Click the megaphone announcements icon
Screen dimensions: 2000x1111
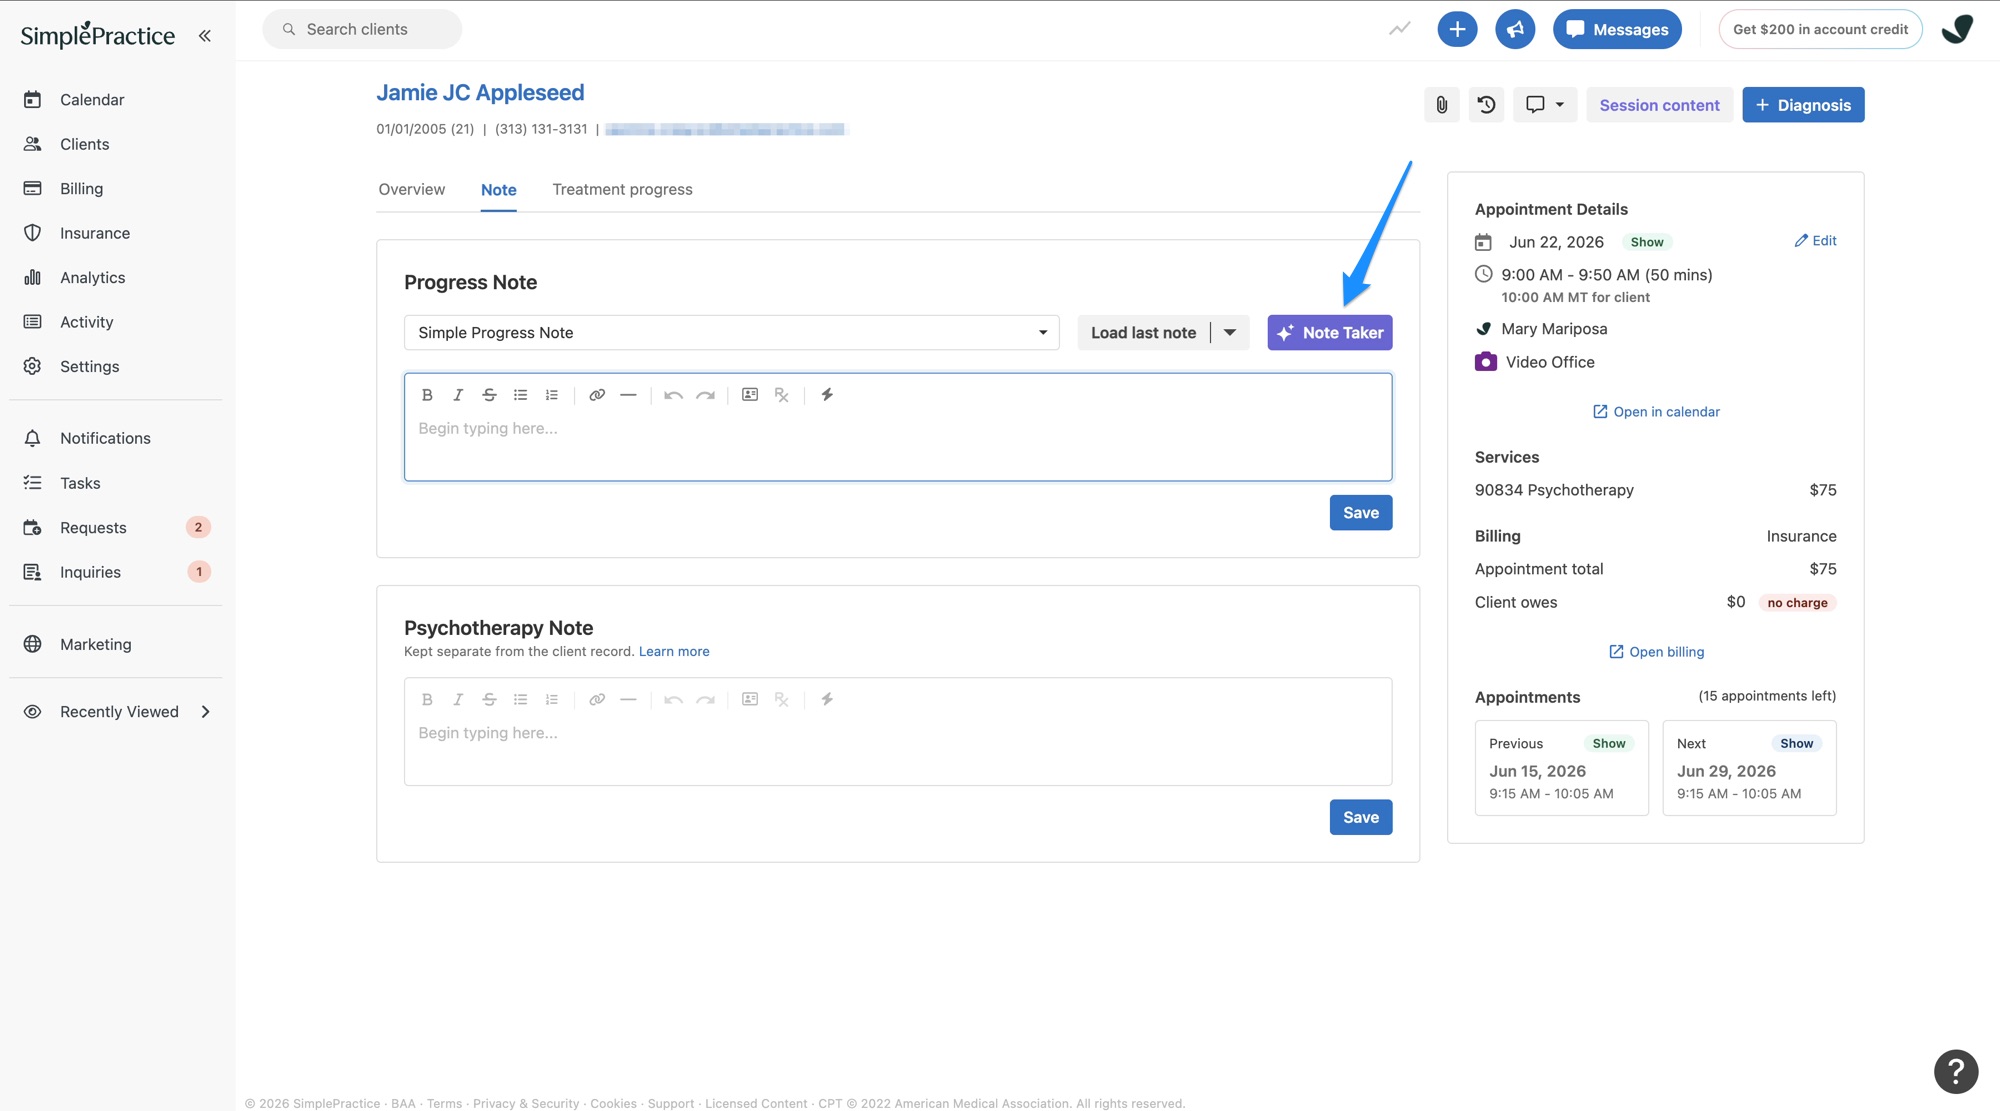coord(1515,29)
